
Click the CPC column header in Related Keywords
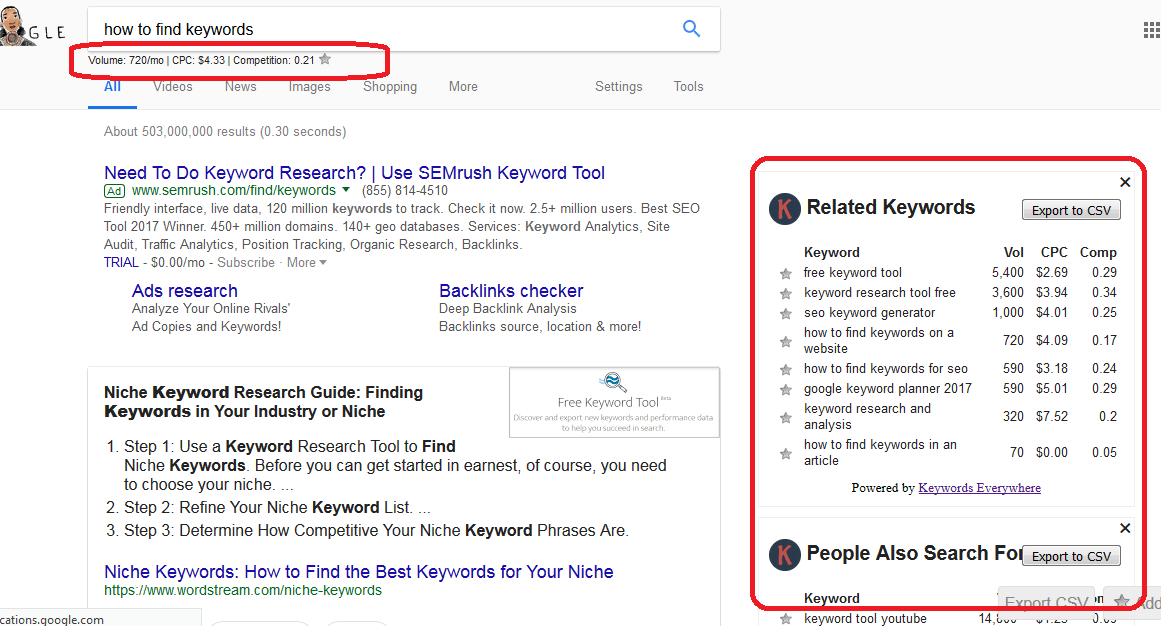[1054, 253]
